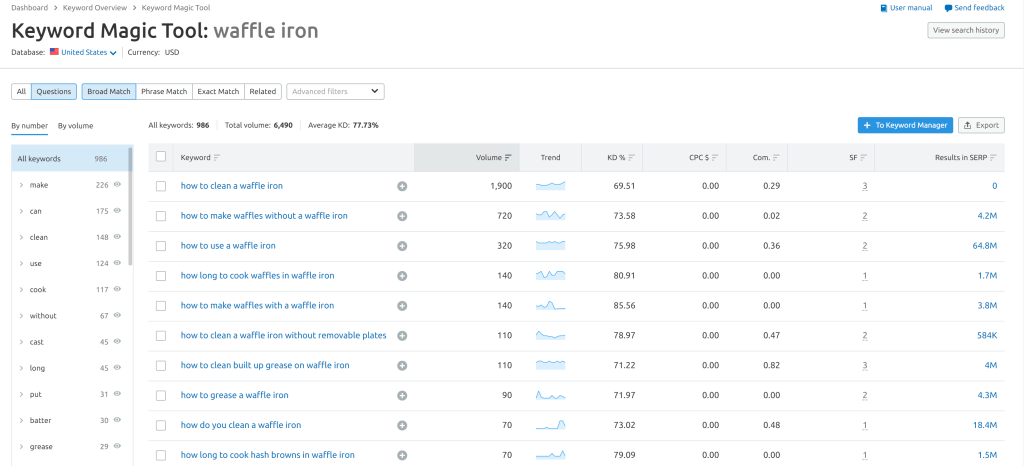Click plus icon beside 'how to clean a waffle iron'
Image resolution: width=1024 pixels, height=466 pixels.
point(402,186)
